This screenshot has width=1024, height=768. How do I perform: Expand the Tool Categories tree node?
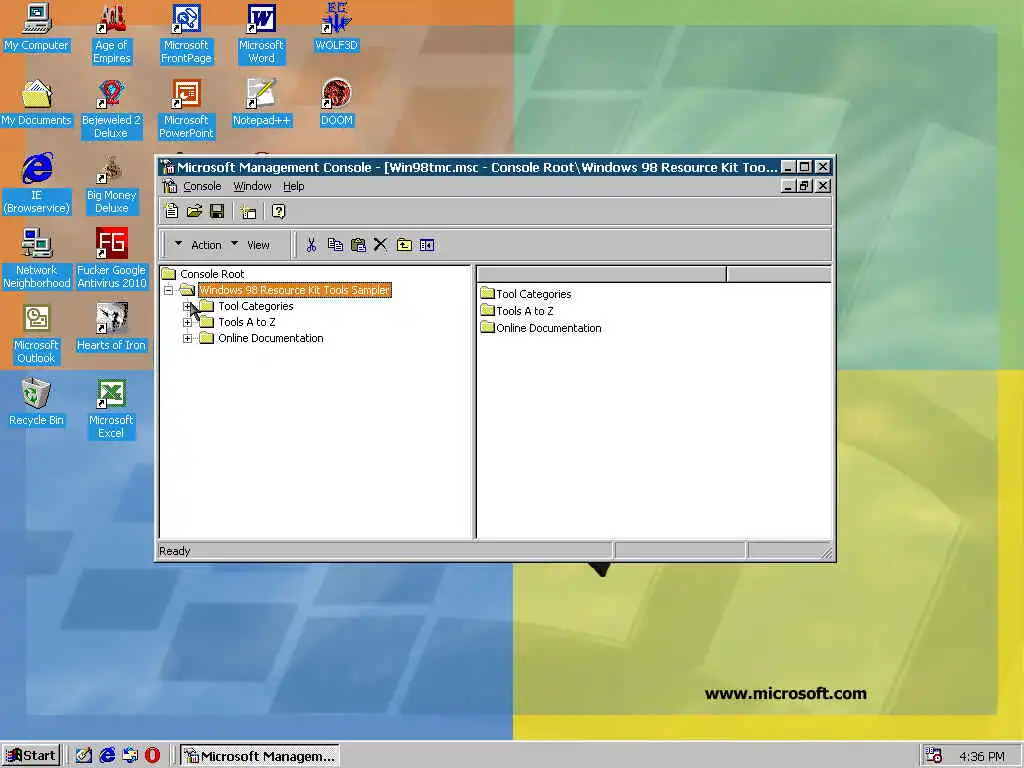187,306
